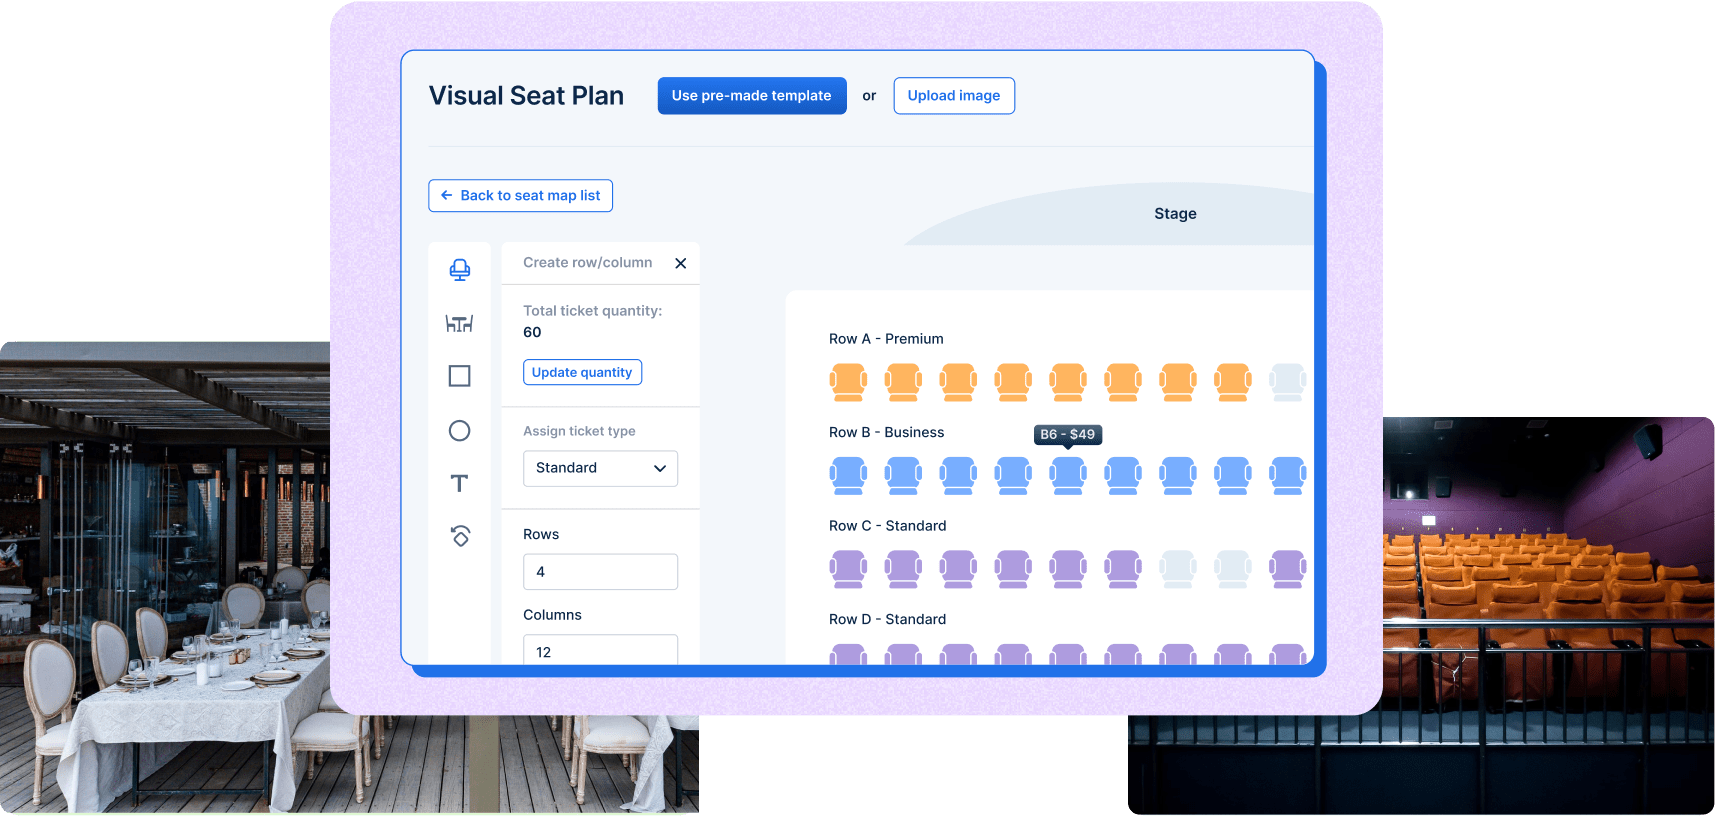Select the table and chairs tool
The image size is (1715, 816).
pos(459,323)
